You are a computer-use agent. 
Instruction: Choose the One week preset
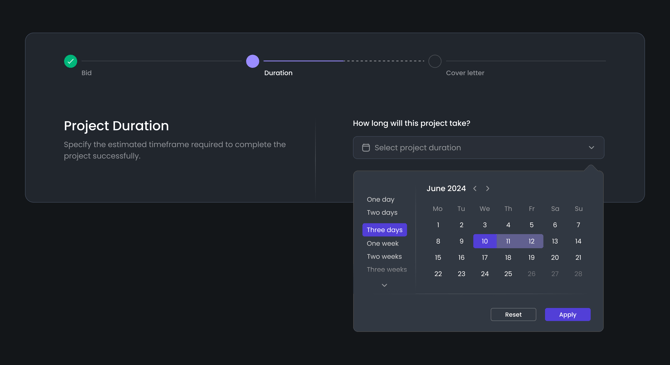point(382,243)
